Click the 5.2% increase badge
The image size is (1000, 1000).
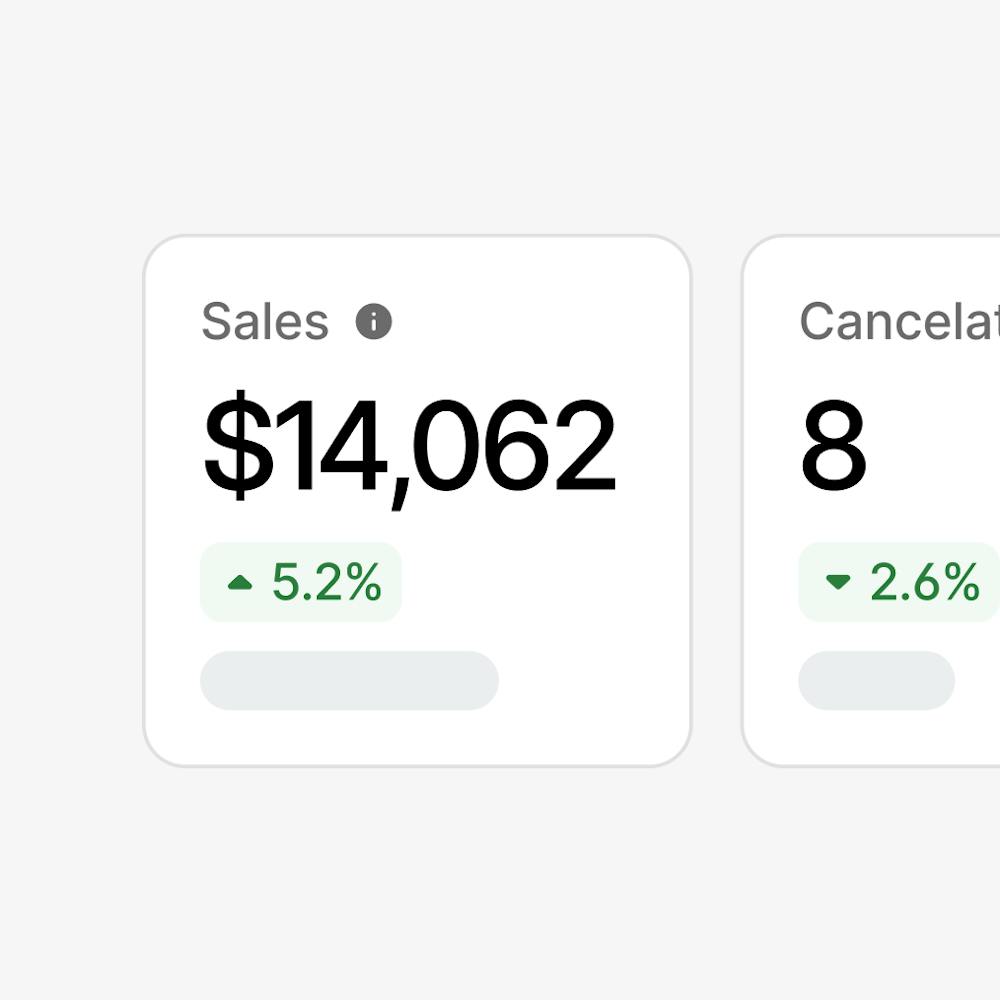pos(300,582)
